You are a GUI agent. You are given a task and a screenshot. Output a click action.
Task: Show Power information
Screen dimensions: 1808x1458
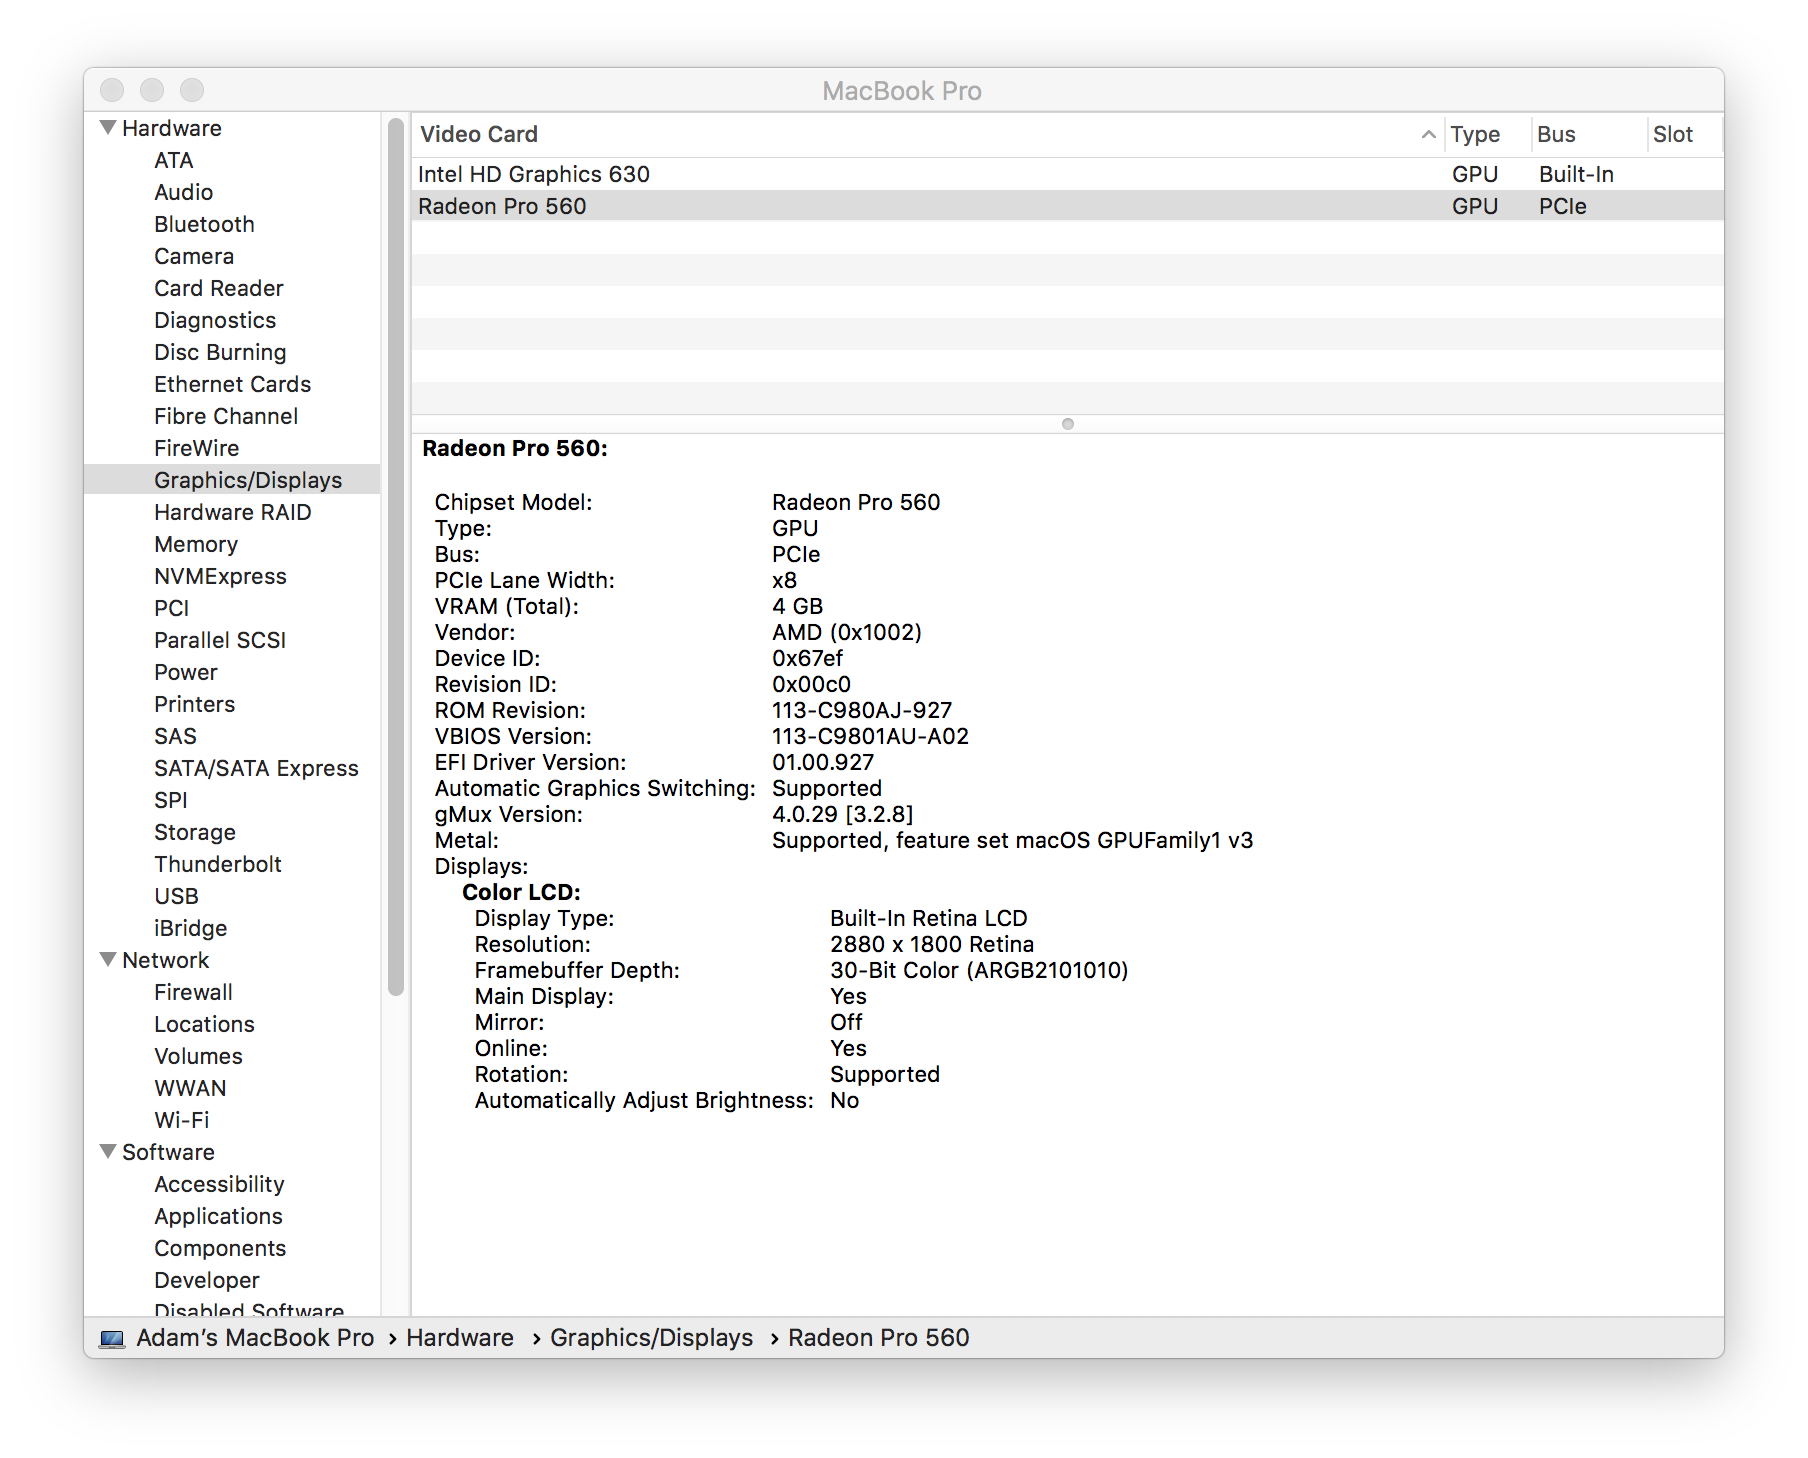coord(186,672)
